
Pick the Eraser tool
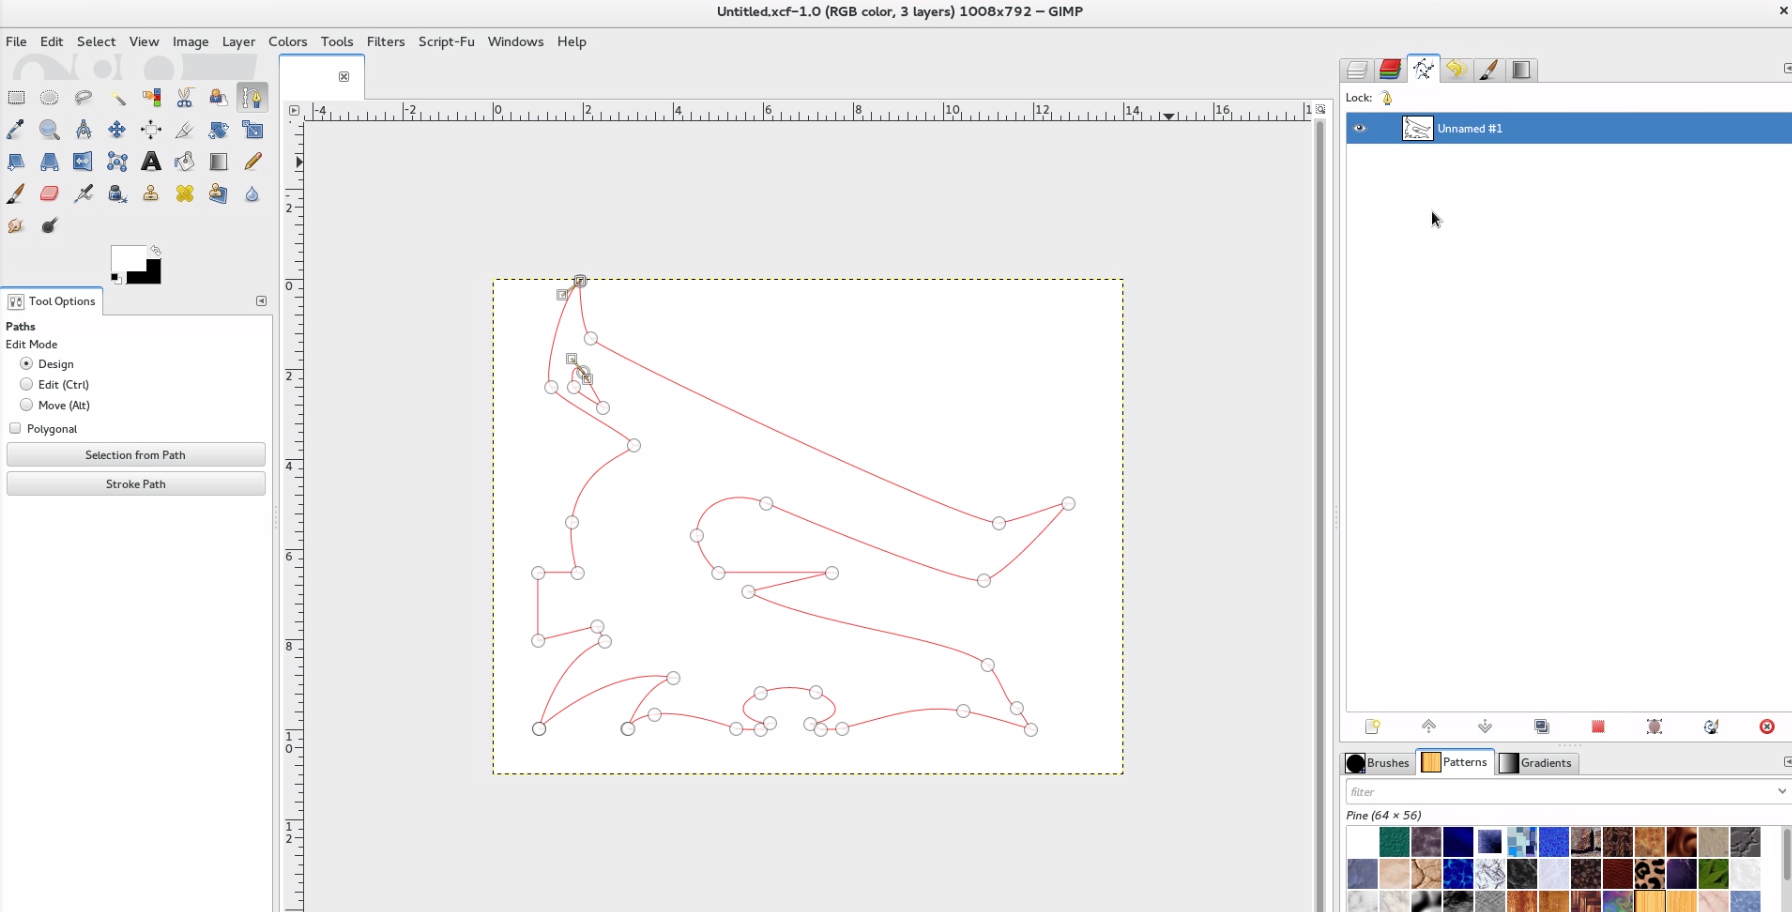tap(49, 194)
